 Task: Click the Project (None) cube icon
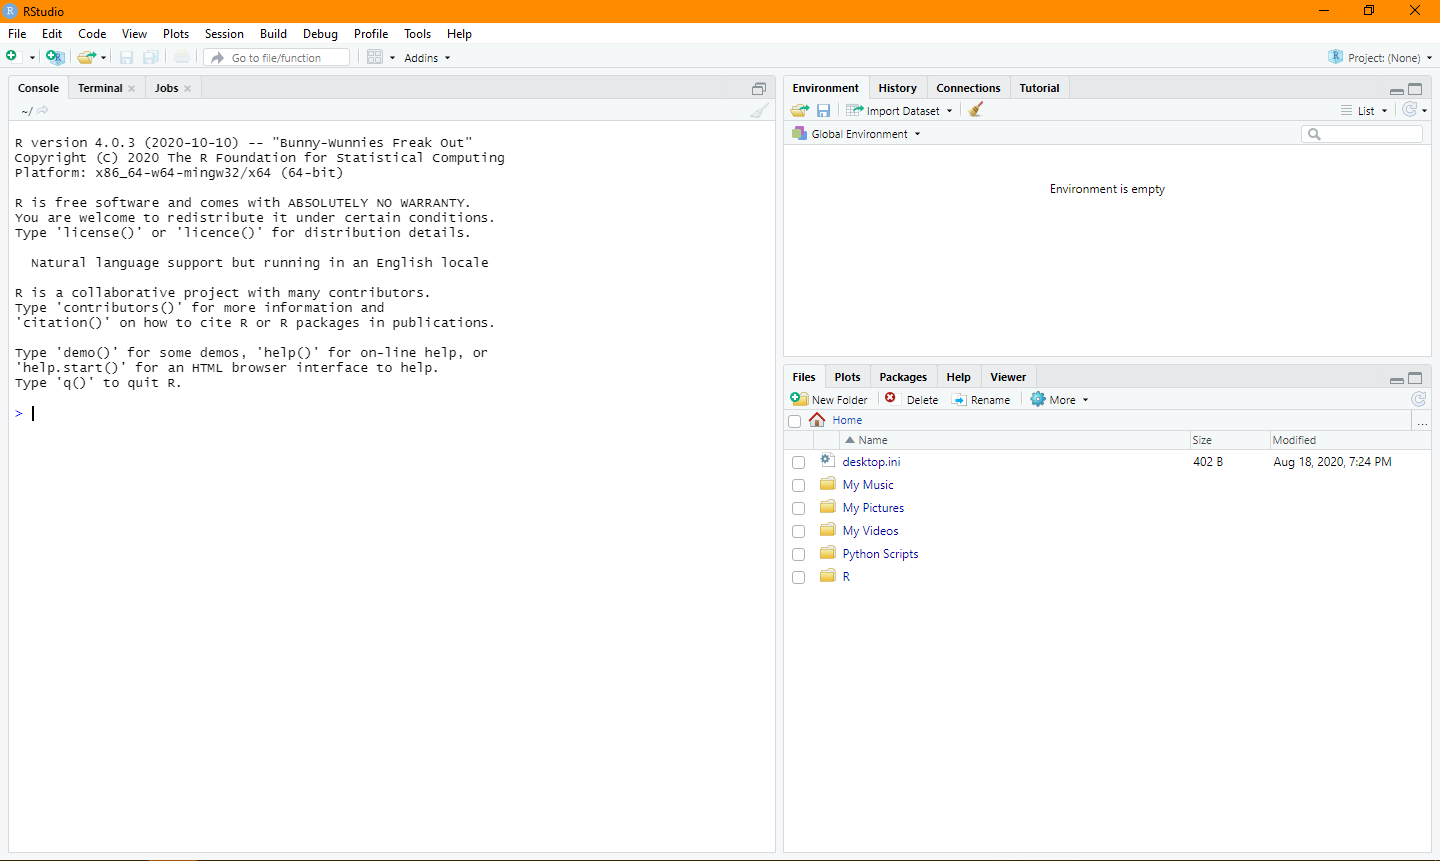tap(1335, 57)
